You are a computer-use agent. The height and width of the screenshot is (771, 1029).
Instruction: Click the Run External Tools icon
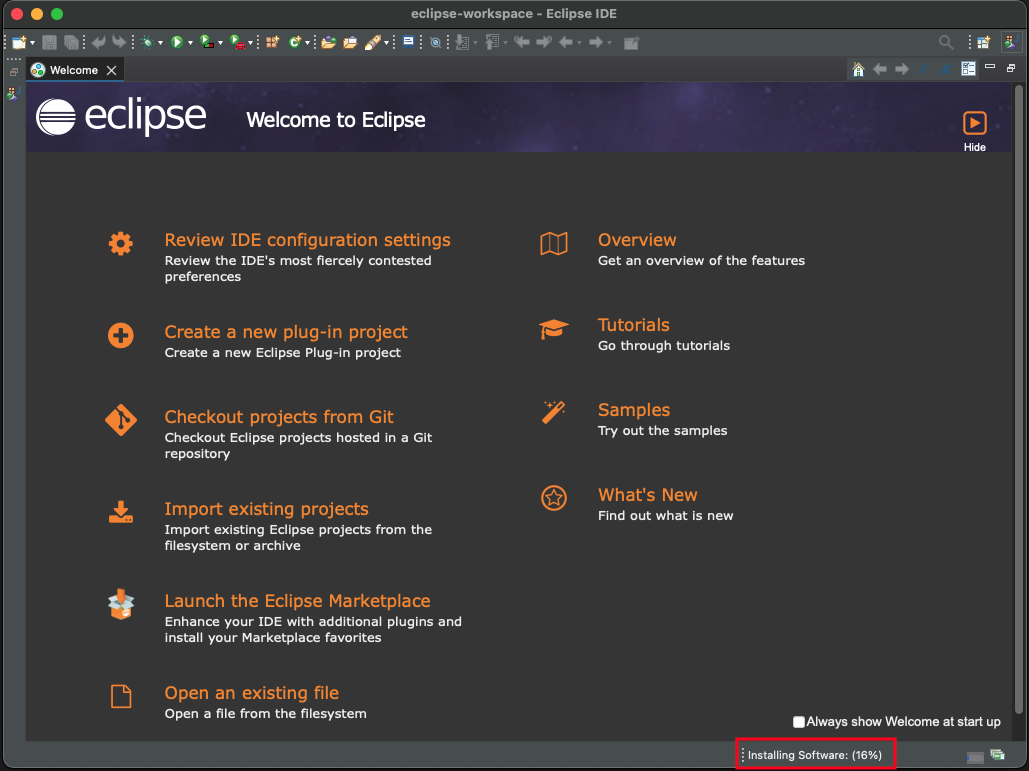coord(238,43)
